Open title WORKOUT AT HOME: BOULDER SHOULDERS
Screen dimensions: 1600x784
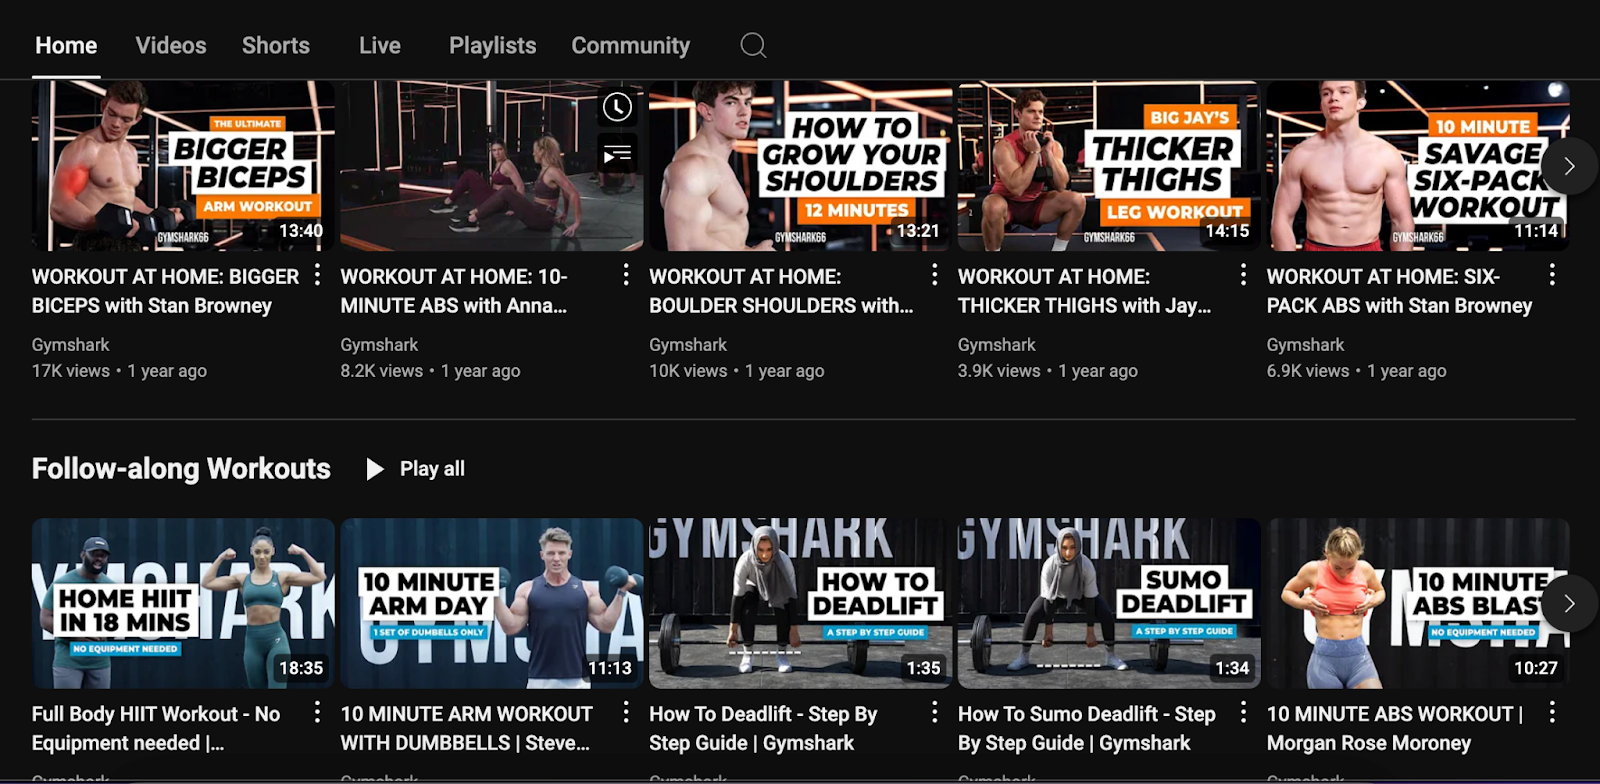[x=781, y=291]
